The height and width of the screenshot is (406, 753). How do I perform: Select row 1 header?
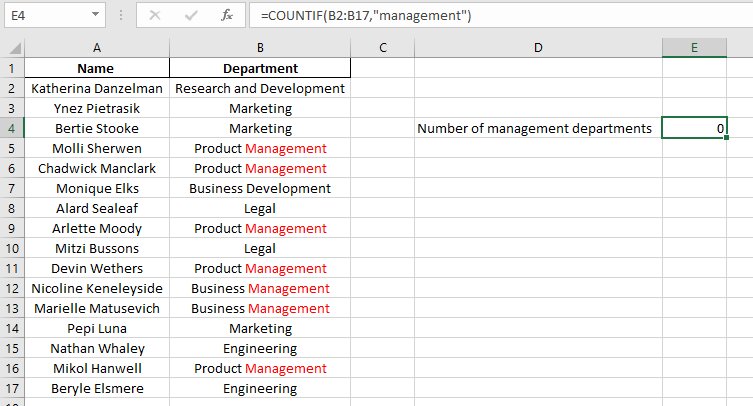point(12,68)
